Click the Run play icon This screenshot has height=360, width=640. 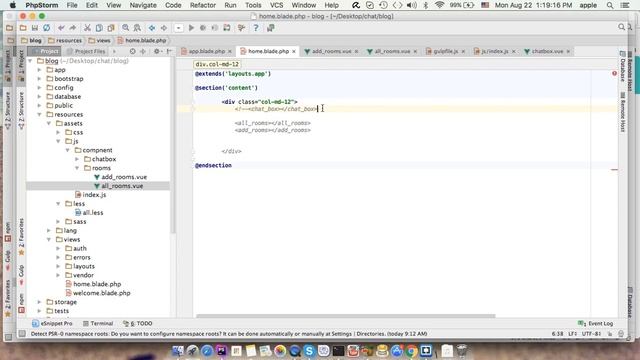(191, 28)
